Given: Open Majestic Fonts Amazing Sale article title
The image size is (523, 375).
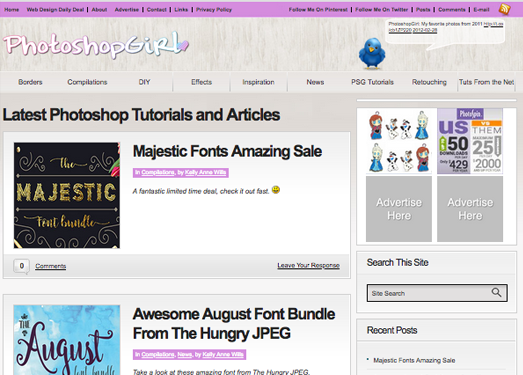Looking at the screenshot, I should tap(227, 151).
